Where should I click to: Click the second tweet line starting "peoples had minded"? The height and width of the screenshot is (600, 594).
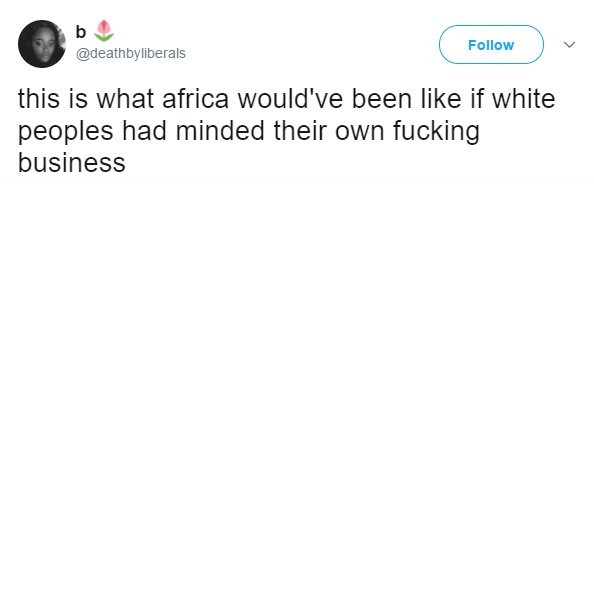pyautogui.click(x=249, y=131)
